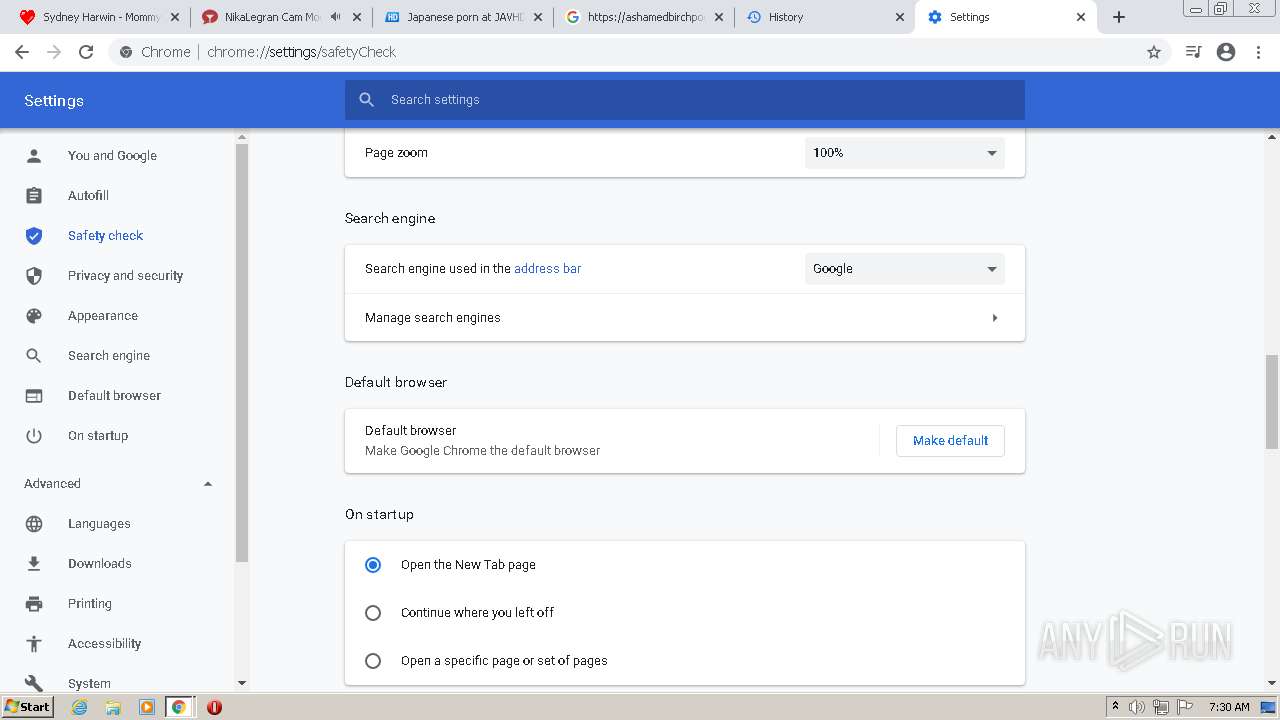
Task: Close the Japanese porn at JAVHD tab
Action: (x=538, y=17)
